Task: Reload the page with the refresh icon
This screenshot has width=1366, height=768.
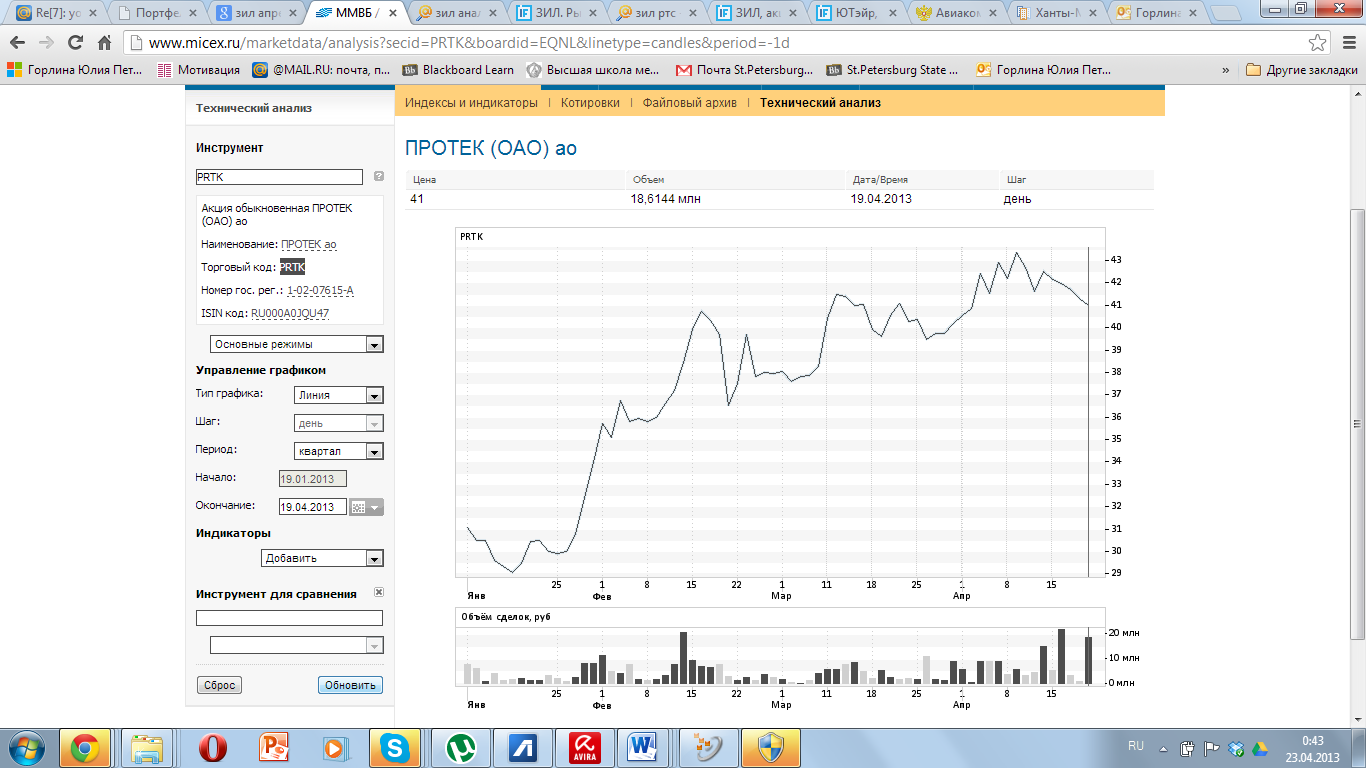Action: 75,43
